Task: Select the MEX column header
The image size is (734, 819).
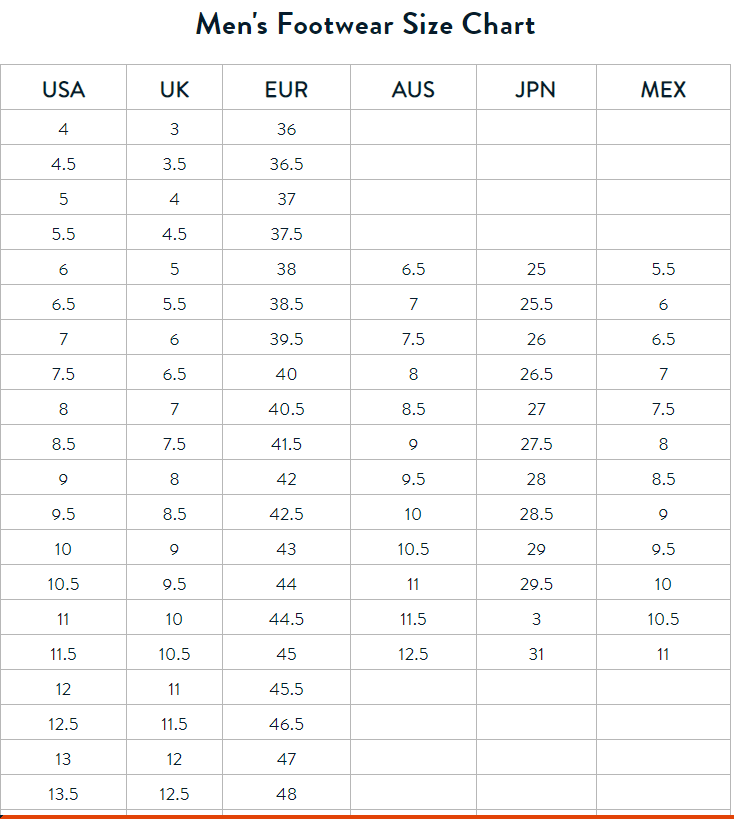Action: click(x=663, y=90)
